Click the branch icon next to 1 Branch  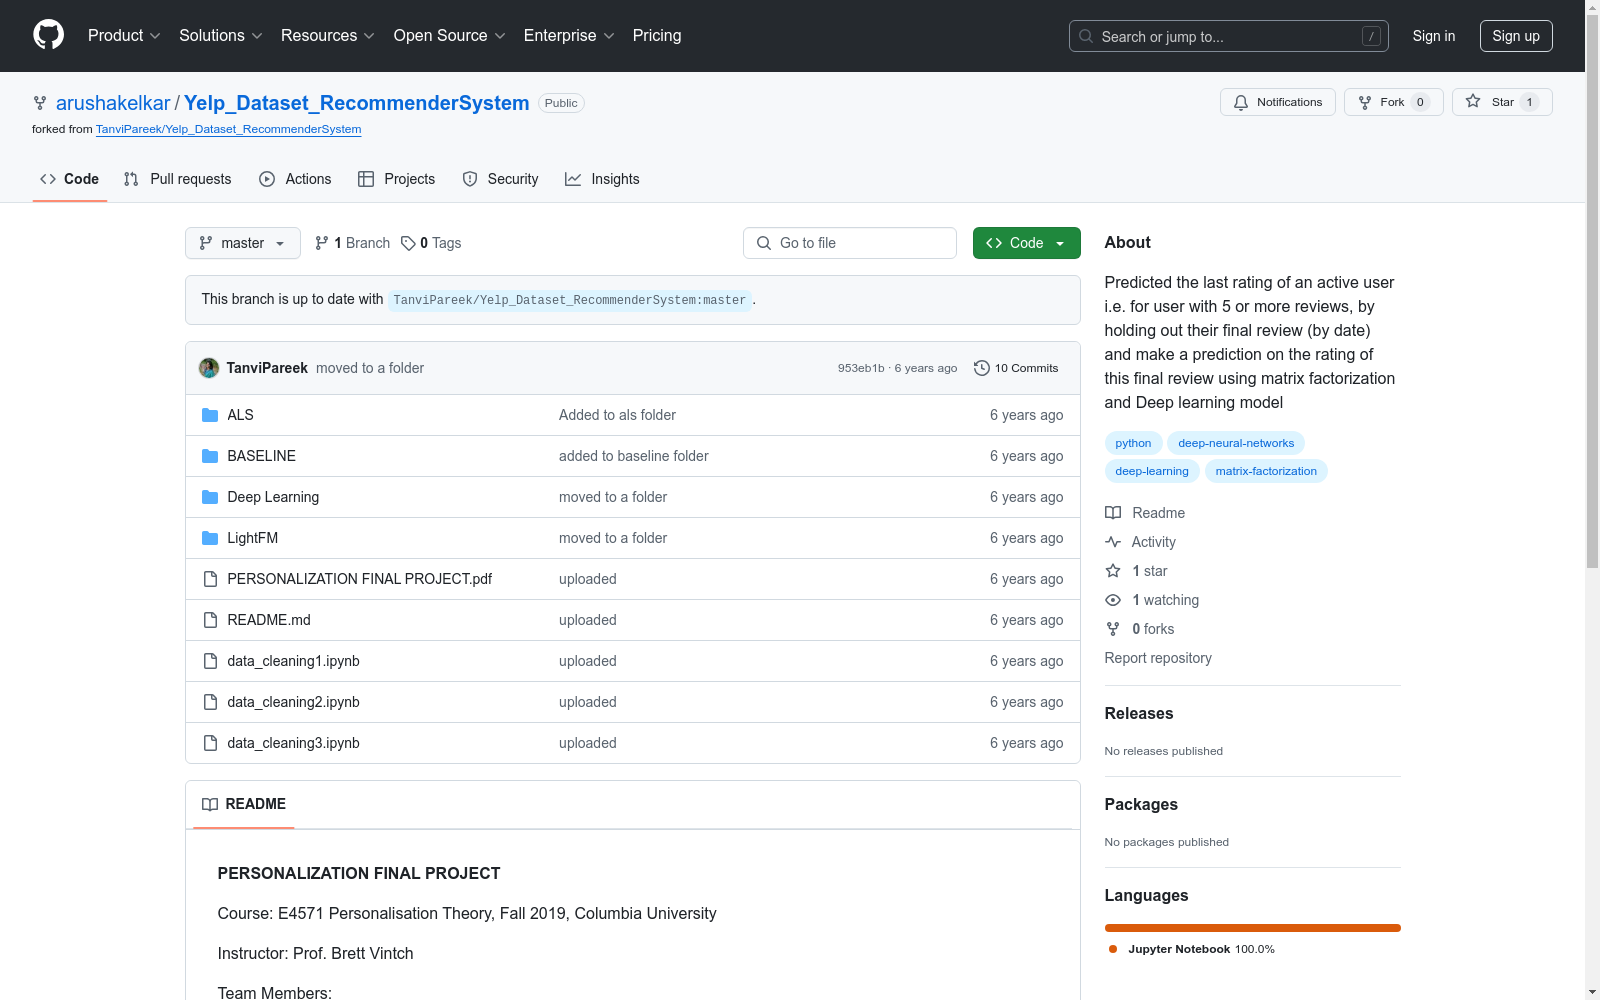(322, 243)
